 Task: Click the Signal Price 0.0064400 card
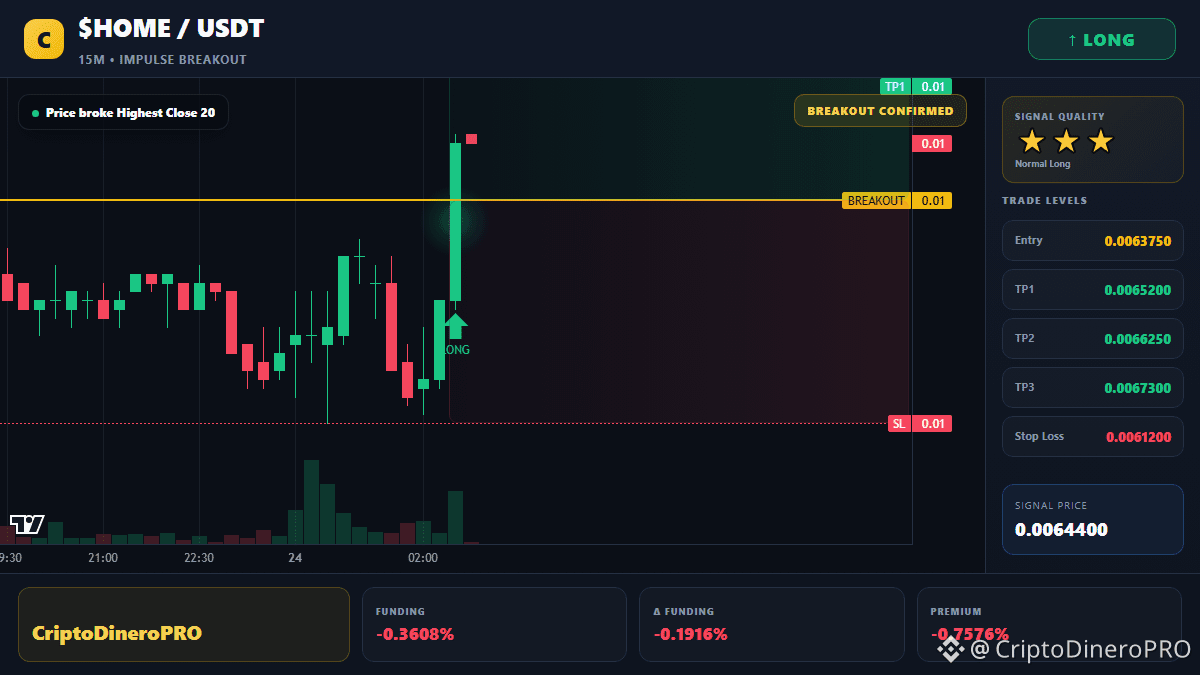(x=1092, y=520)
